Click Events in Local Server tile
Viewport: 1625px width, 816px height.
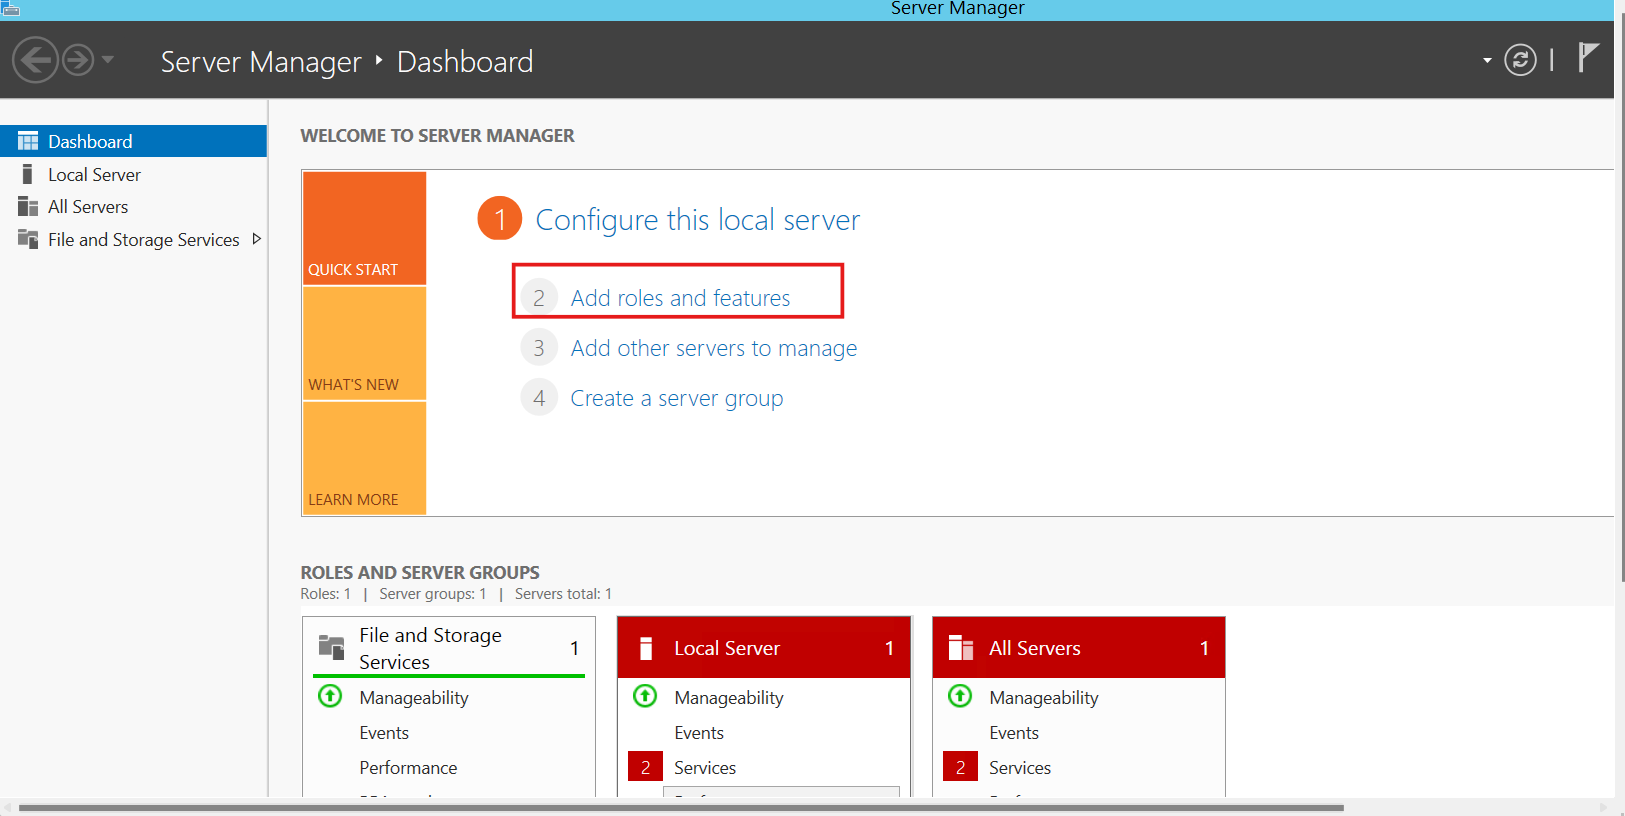tap(699, 733)
